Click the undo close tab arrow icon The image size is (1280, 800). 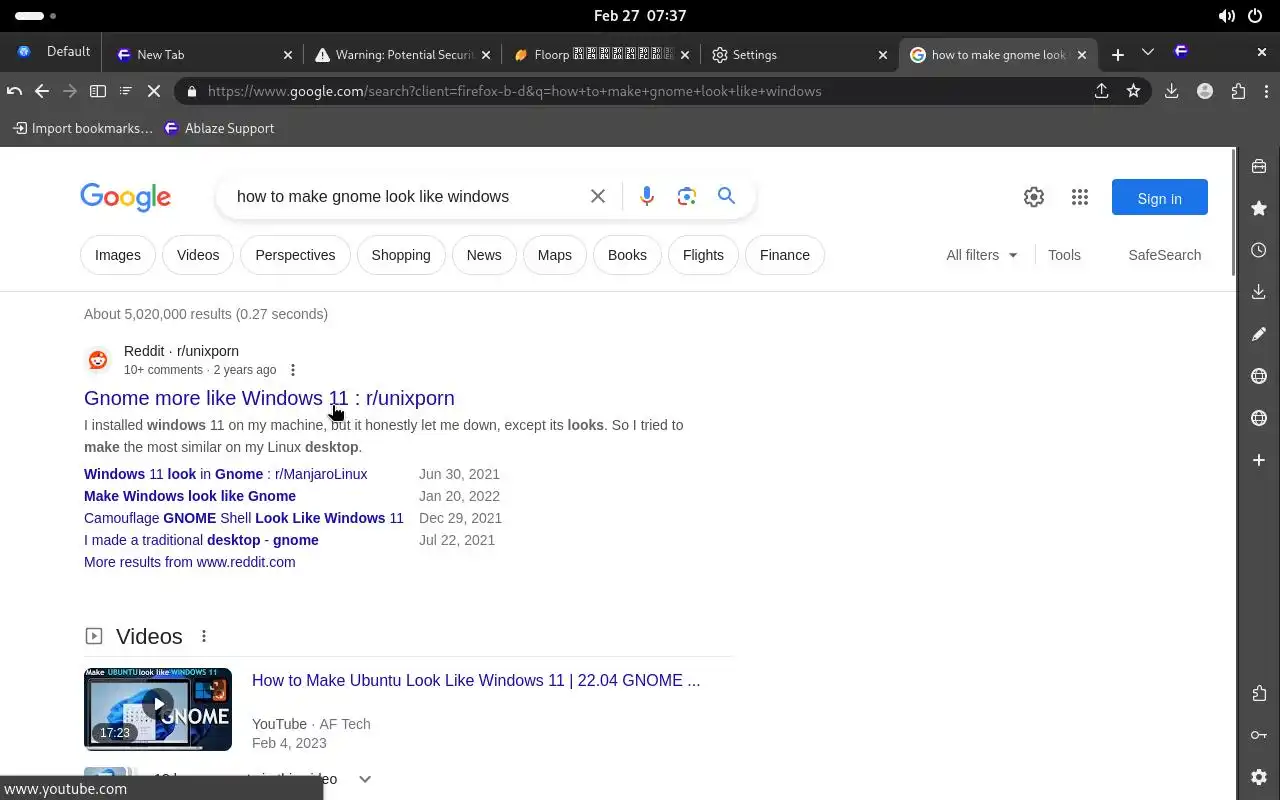pos(14,91)
